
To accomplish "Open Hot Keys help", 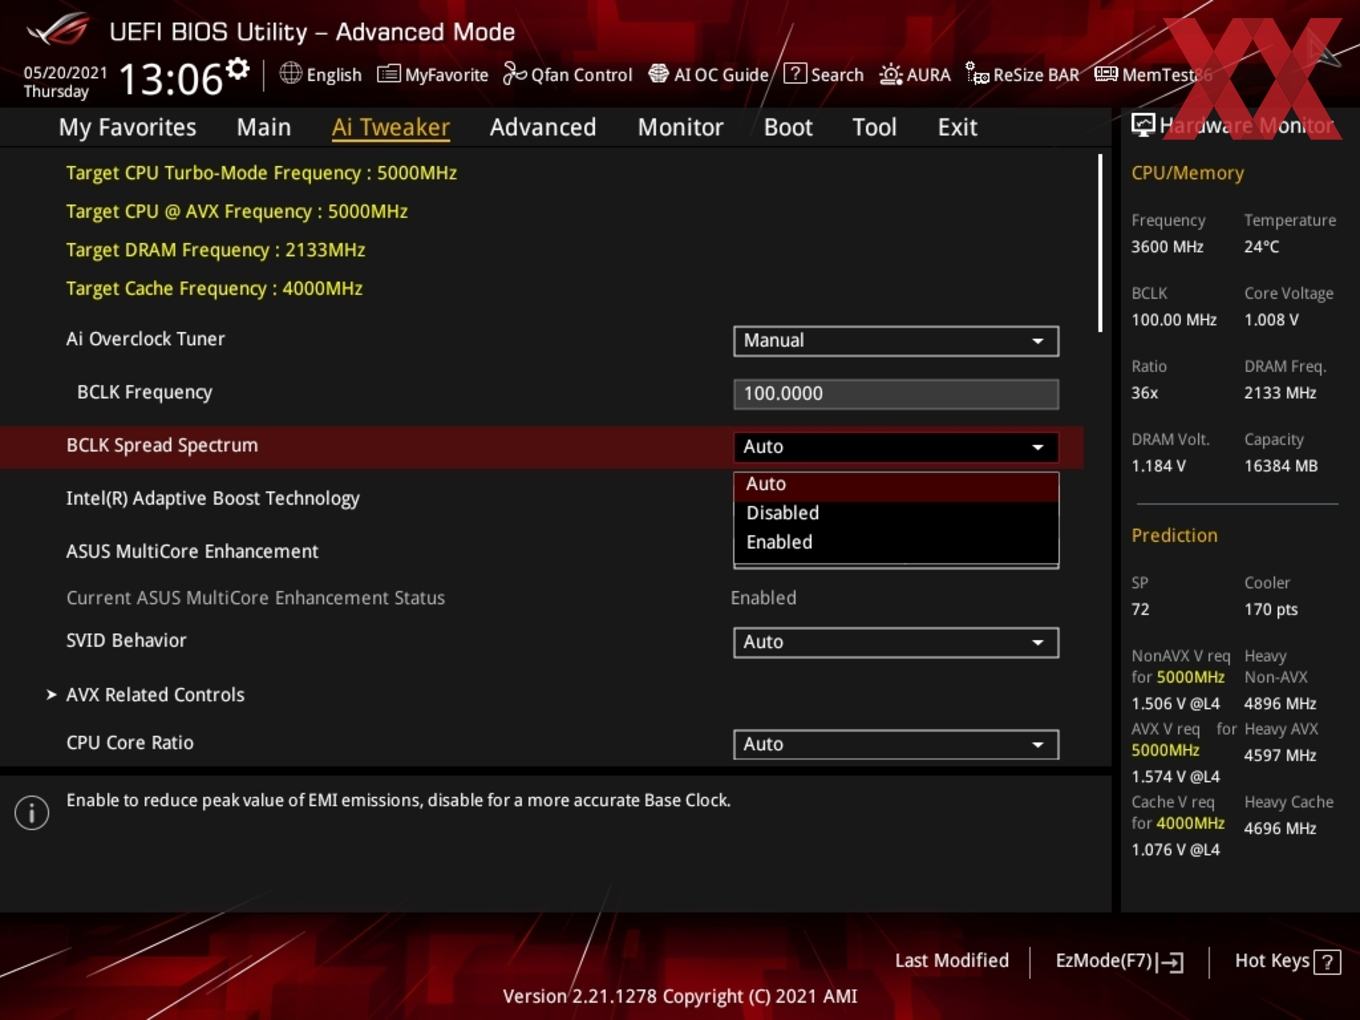I will tap(1287, 961).
